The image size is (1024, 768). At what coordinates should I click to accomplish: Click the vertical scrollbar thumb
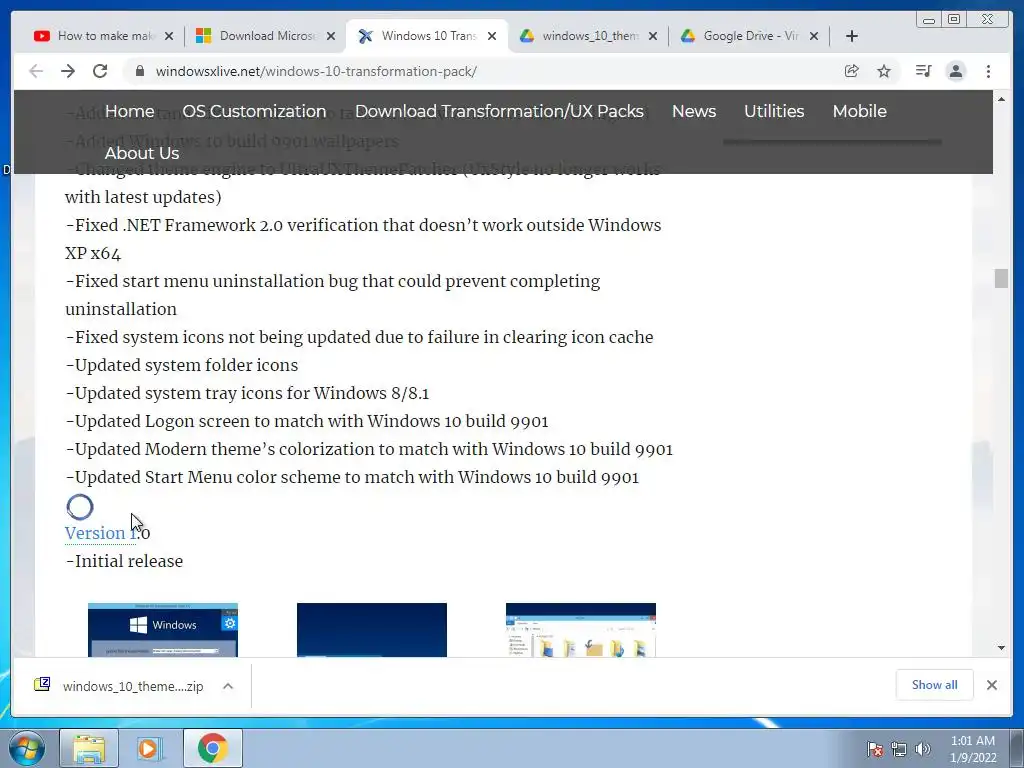(x=1001, y=278)
